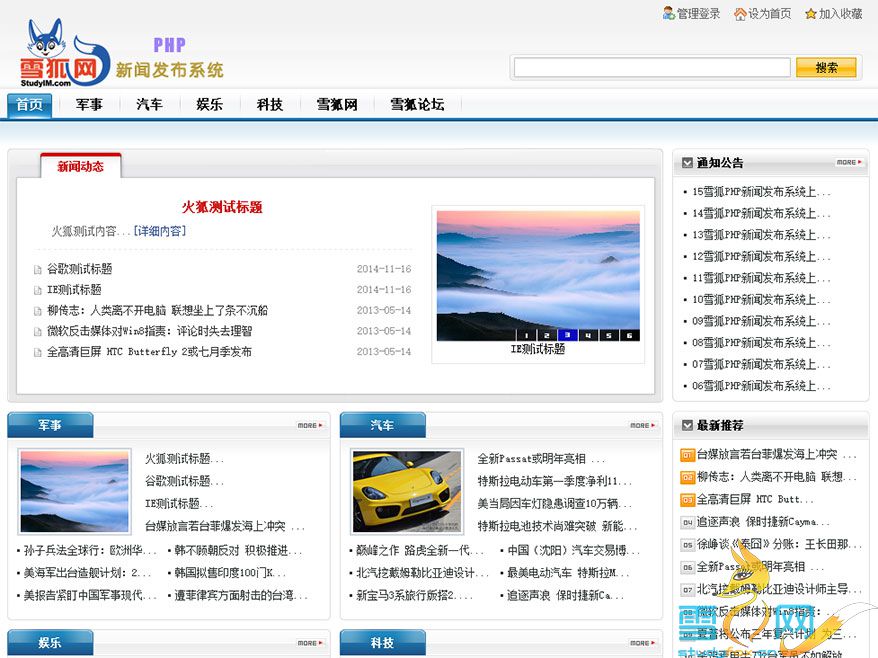878x658 pixels.
Task: Open the 详细内容 link under 火狐测试标题
Action: (x=160, y=231)
